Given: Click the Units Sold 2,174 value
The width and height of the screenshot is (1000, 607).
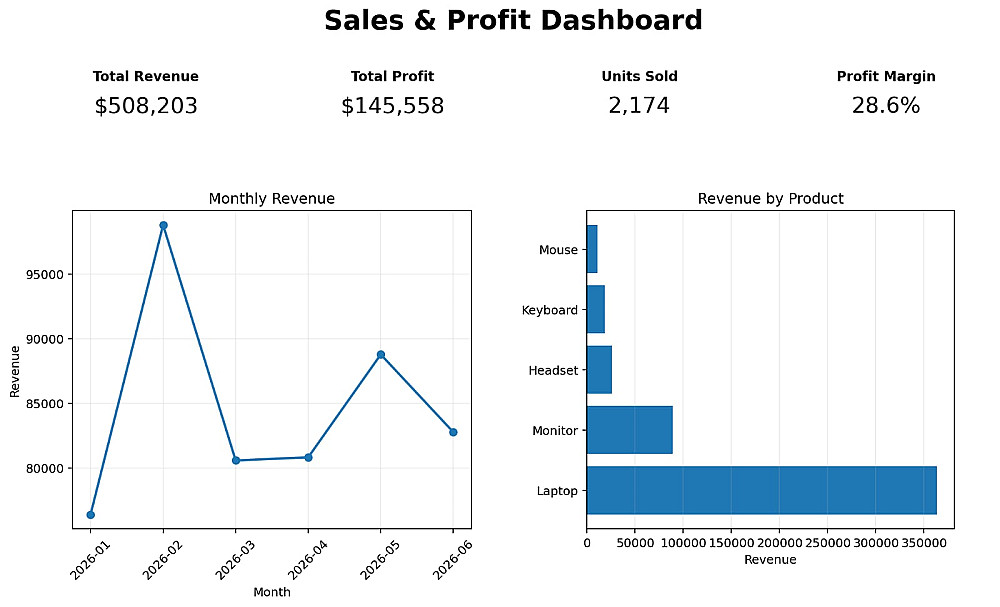Looking at the screenshot, I should pos(639,106).
